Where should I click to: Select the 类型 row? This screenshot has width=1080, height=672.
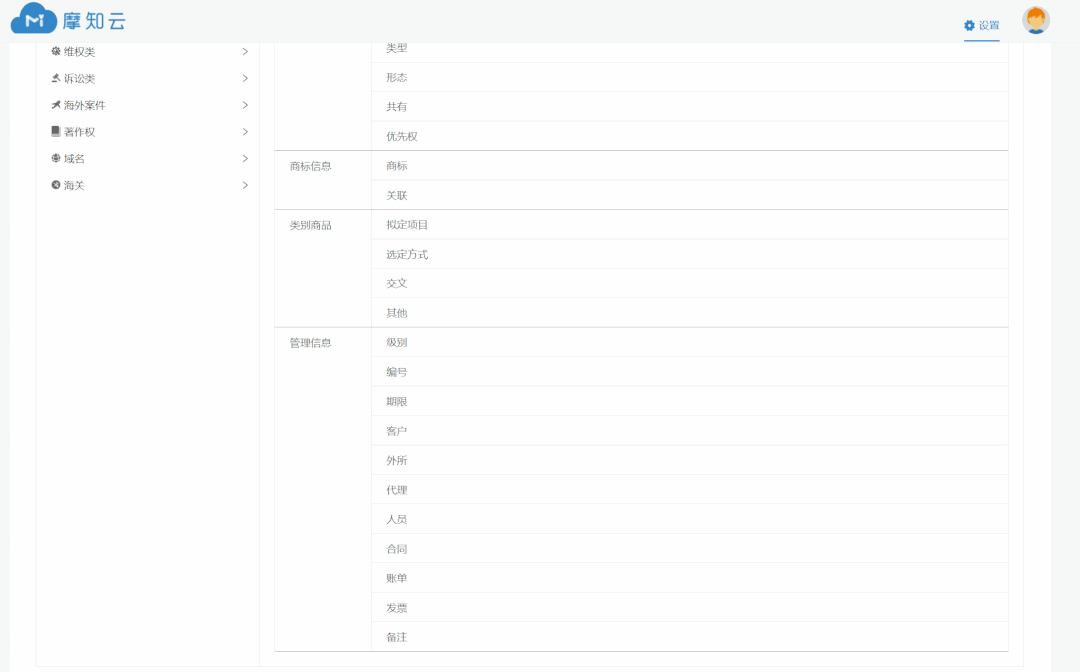[689, 51]
